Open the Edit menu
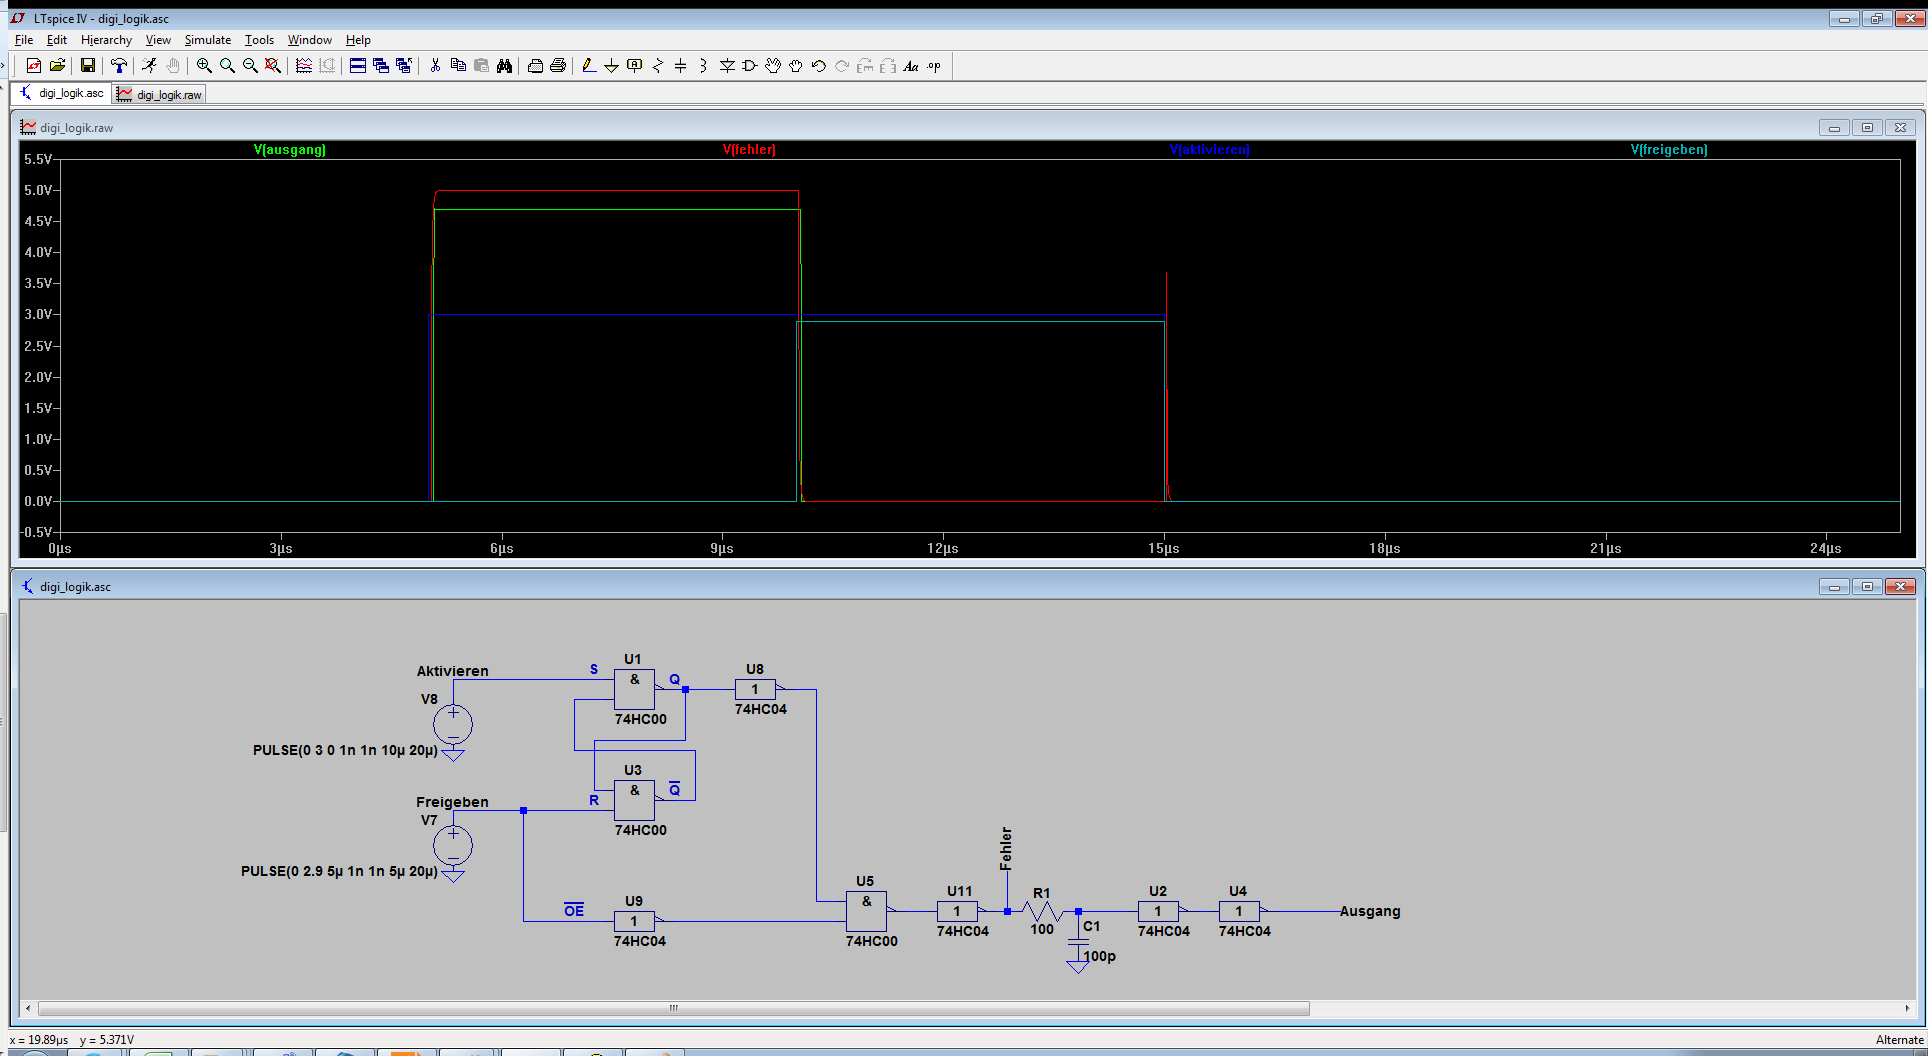The width and height of the screenshot is (1928, 1056). pyautogui.click(x=57, y=40)
